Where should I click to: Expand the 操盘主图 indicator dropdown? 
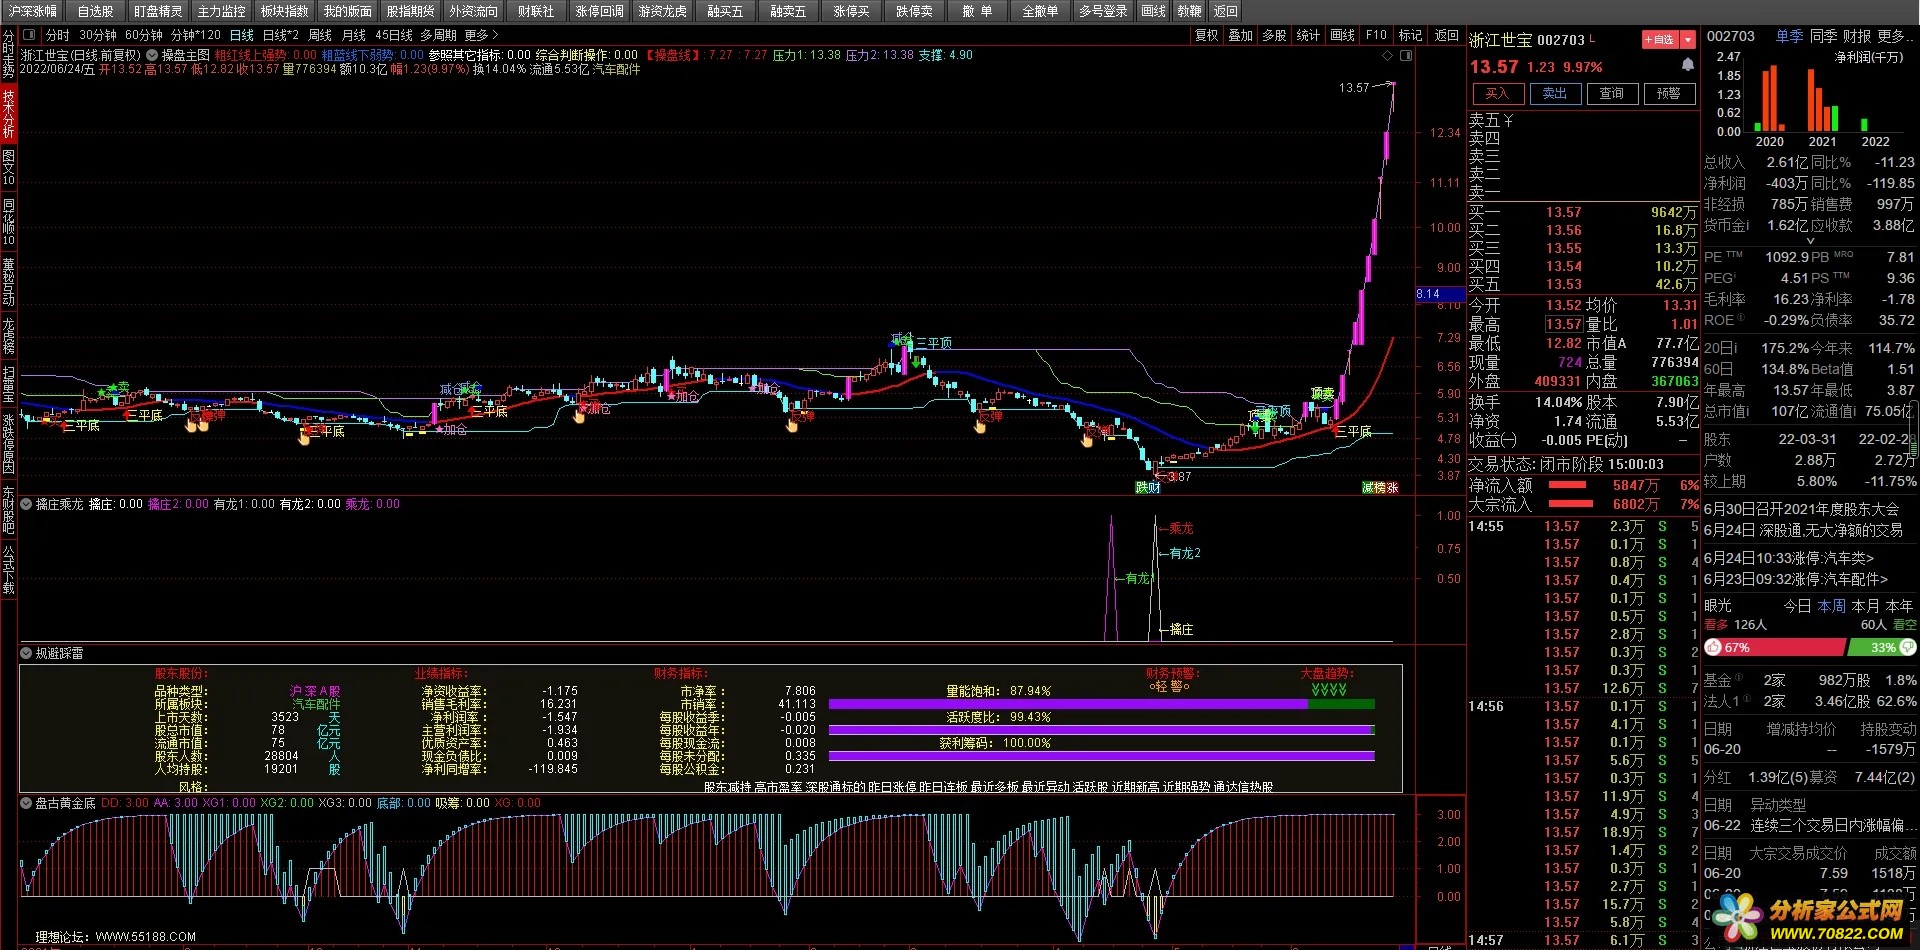coord(152,55)
